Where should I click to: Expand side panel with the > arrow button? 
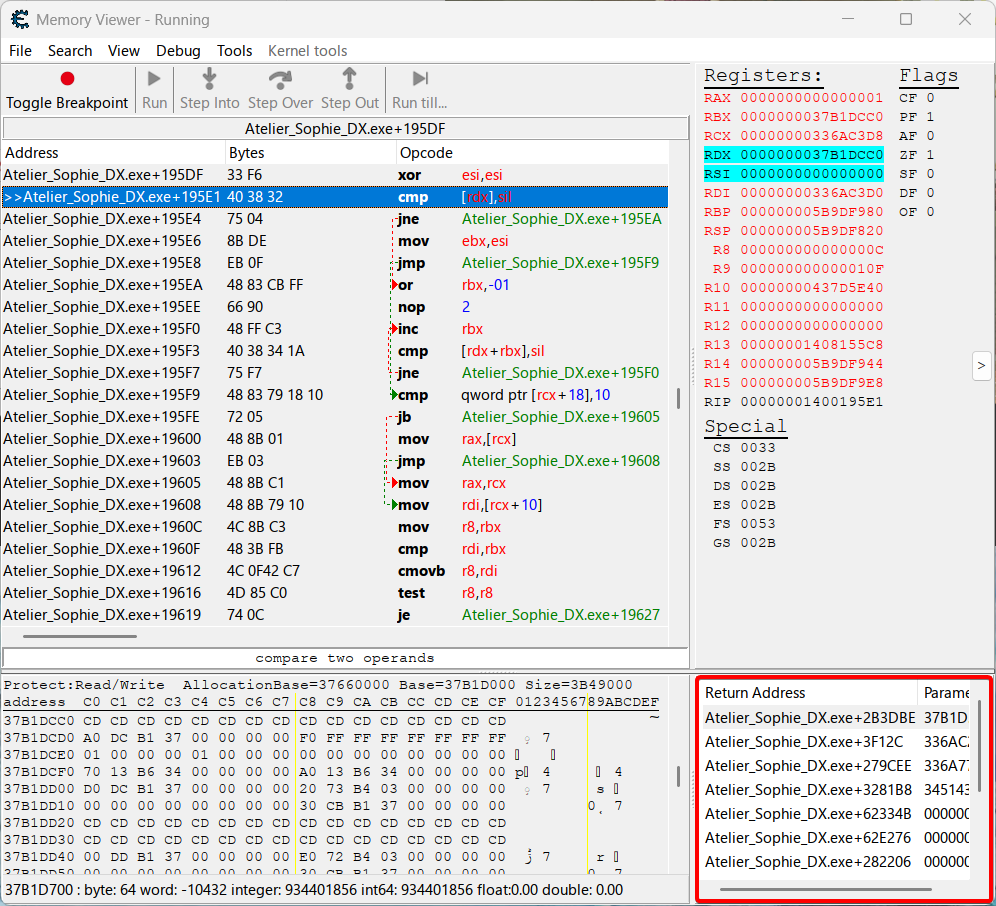[x=981, y=366]
